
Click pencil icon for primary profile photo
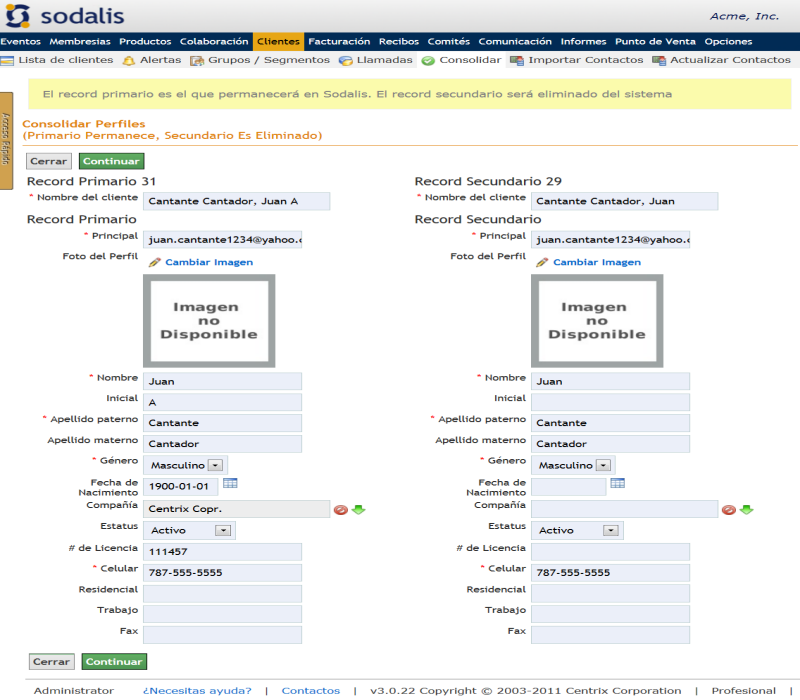click(154, 262)
